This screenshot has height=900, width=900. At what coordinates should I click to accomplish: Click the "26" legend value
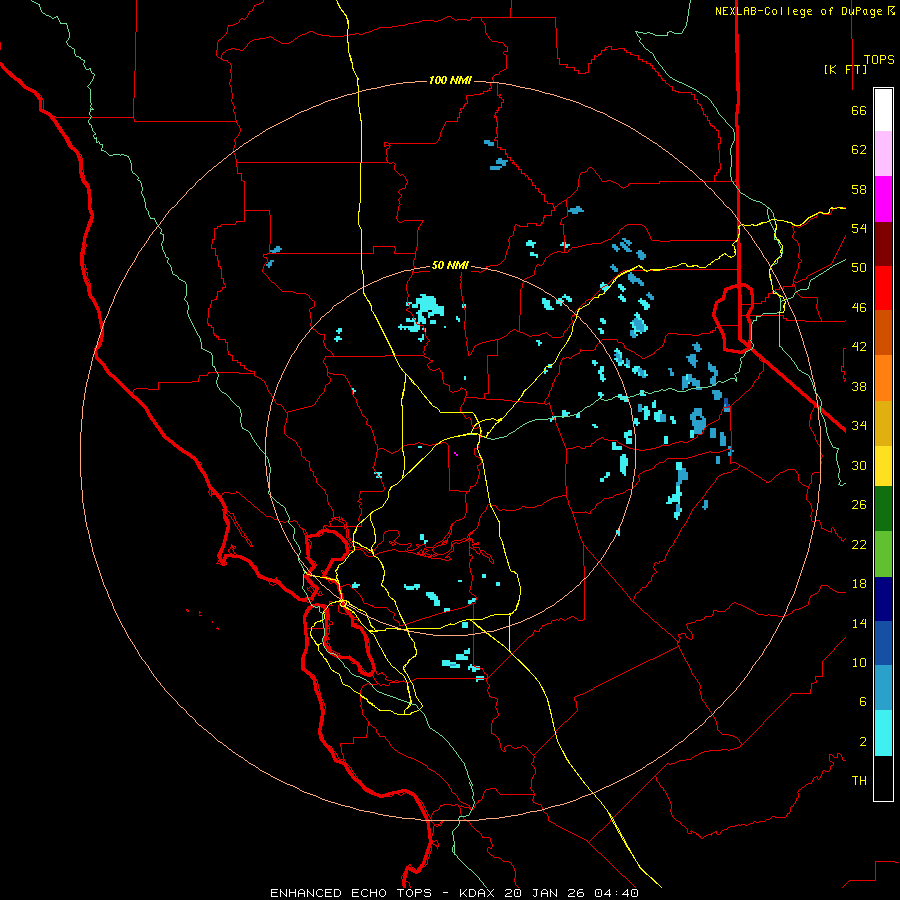[859, 505]
